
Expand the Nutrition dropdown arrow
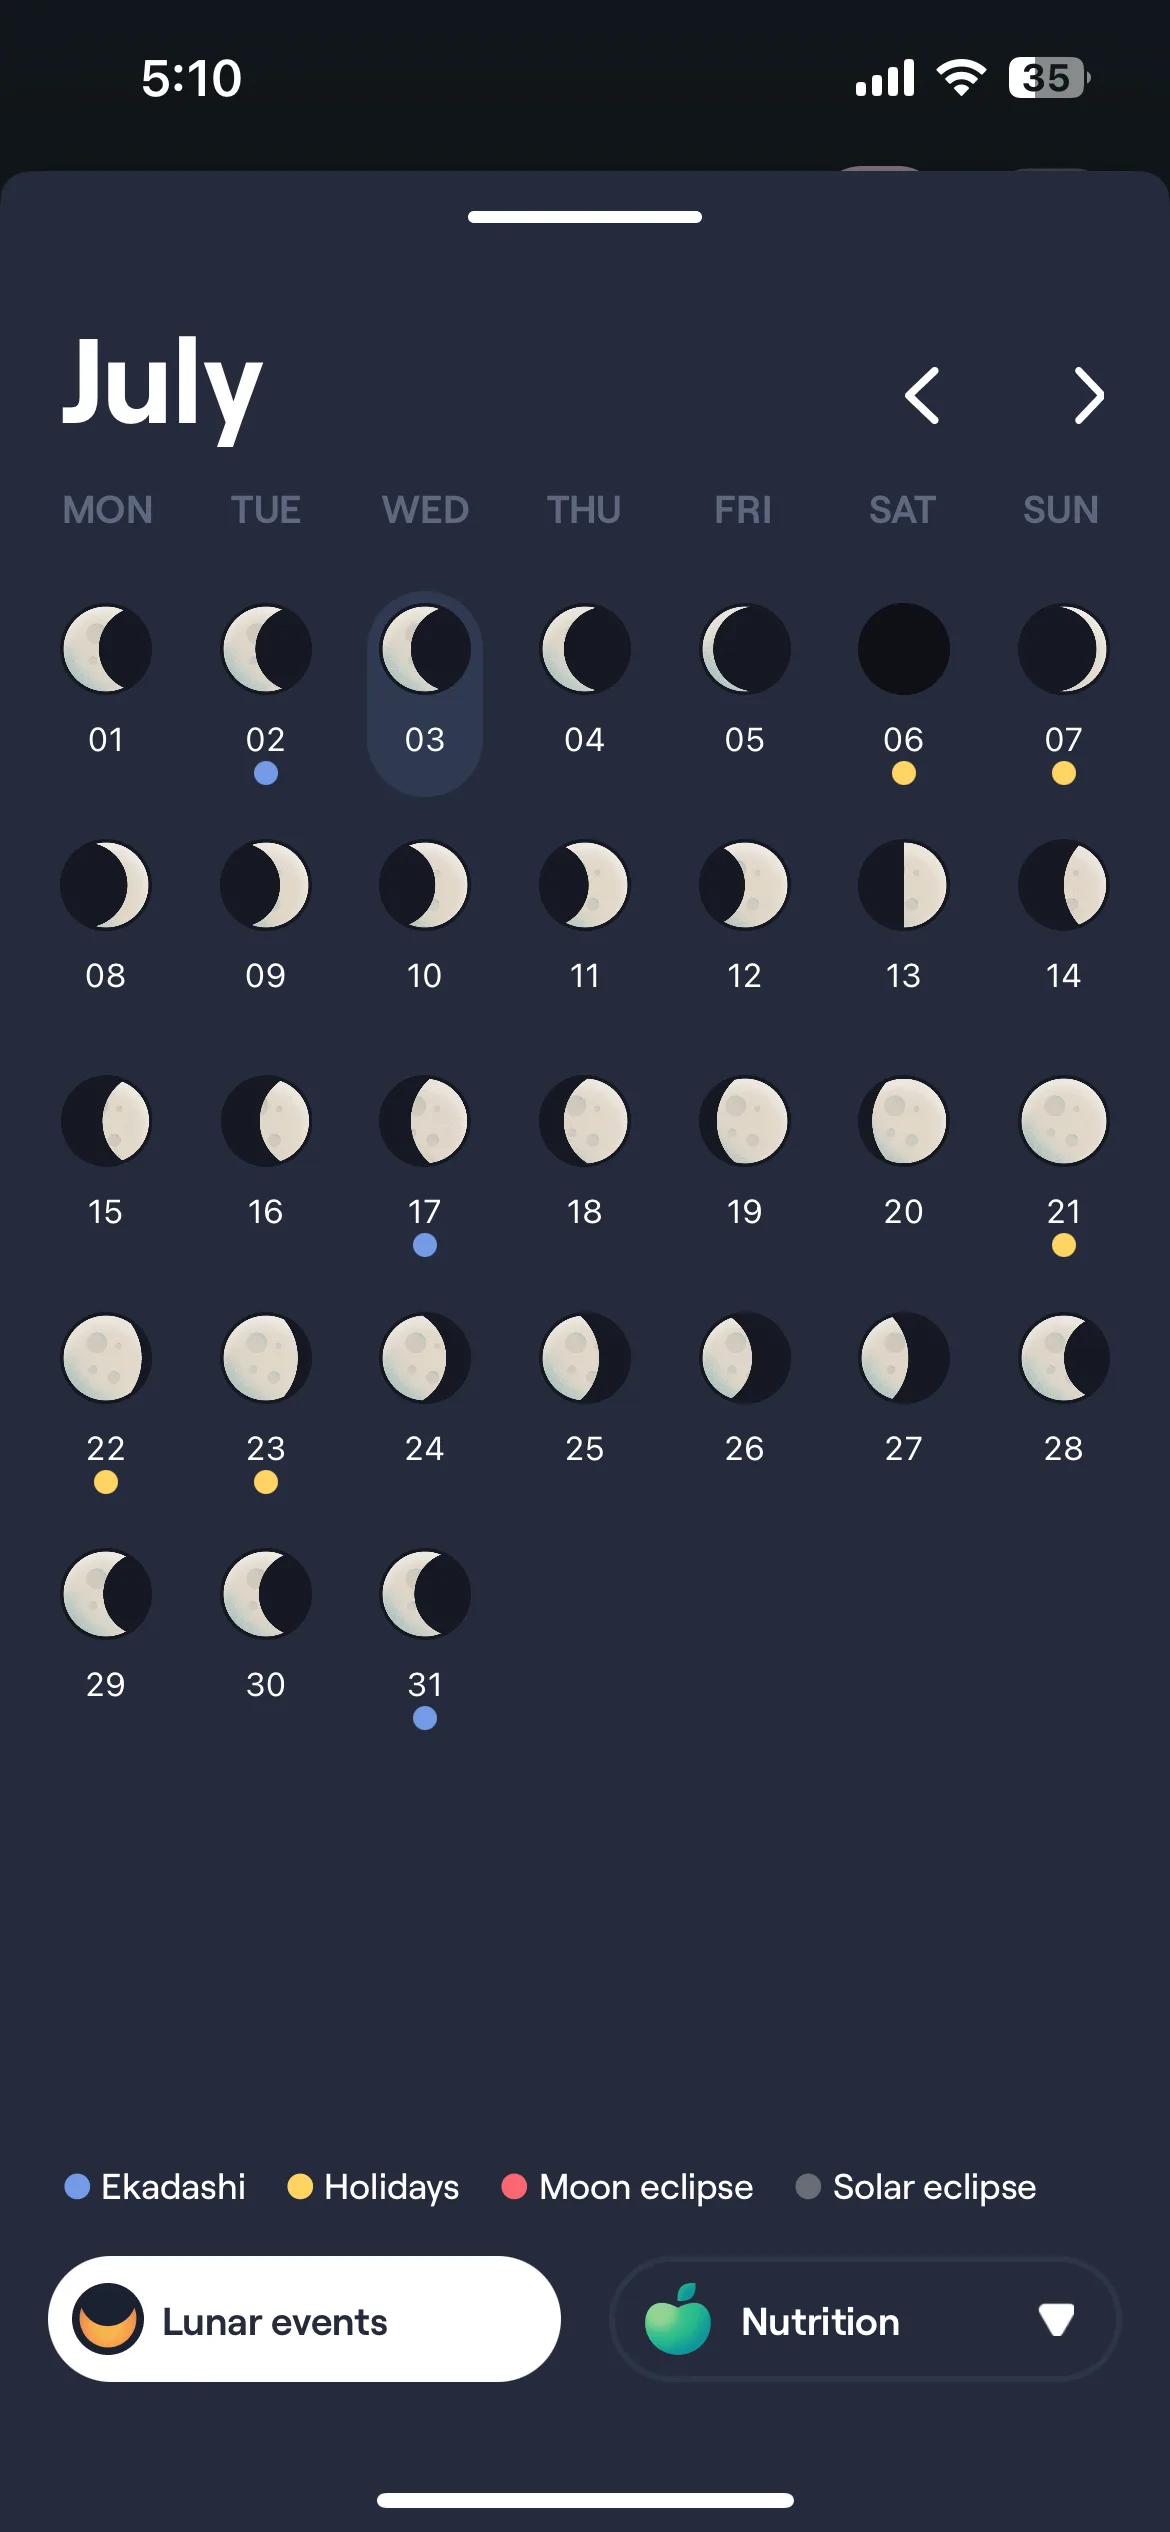[x=1056, y=2319]
